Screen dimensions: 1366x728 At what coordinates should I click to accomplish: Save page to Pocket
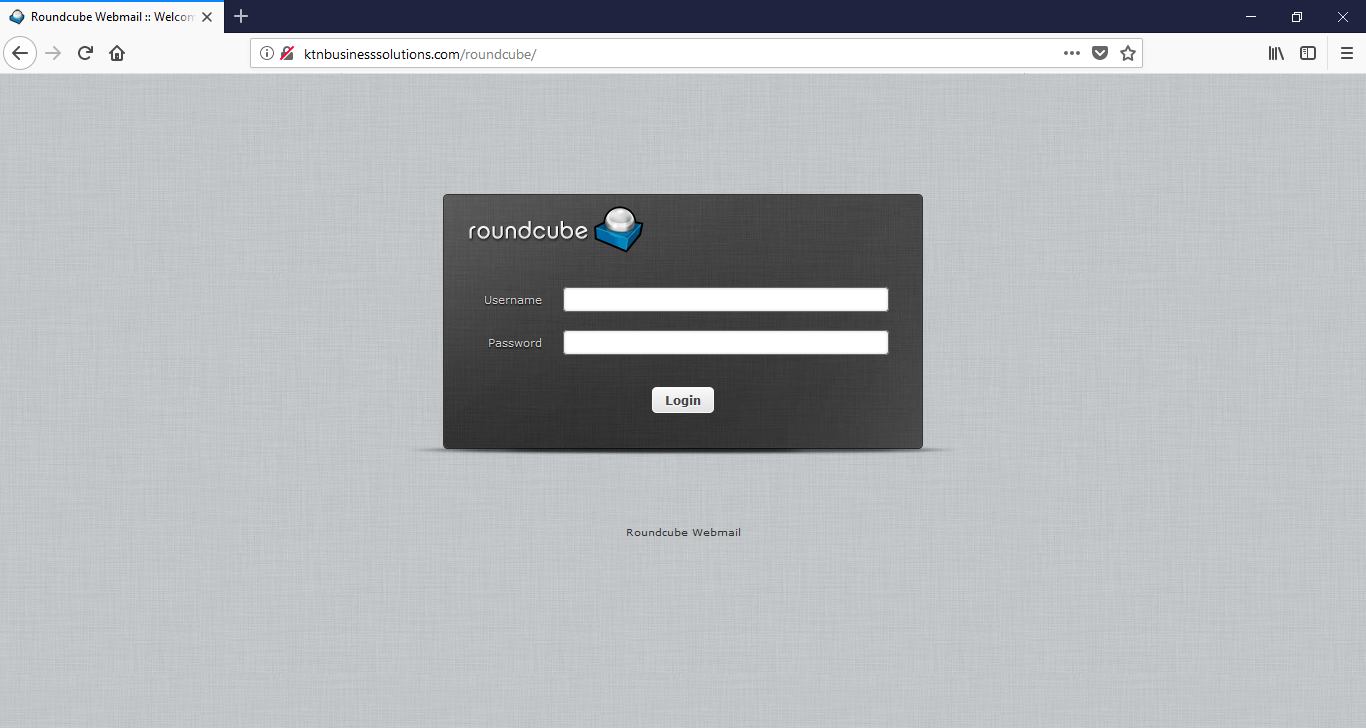[x=1100, y=54]
